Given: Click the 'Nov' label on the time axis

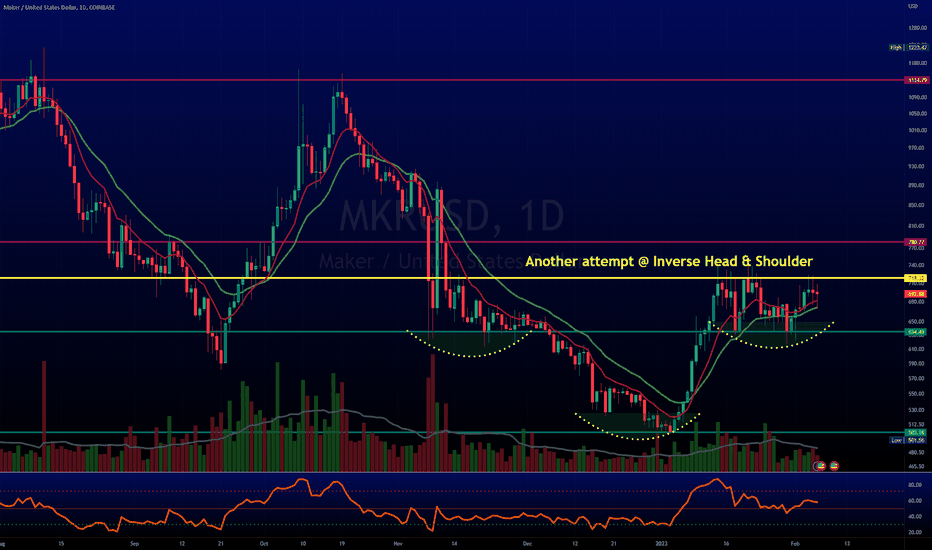Looking at the screenshot, I should pos(398,543).
